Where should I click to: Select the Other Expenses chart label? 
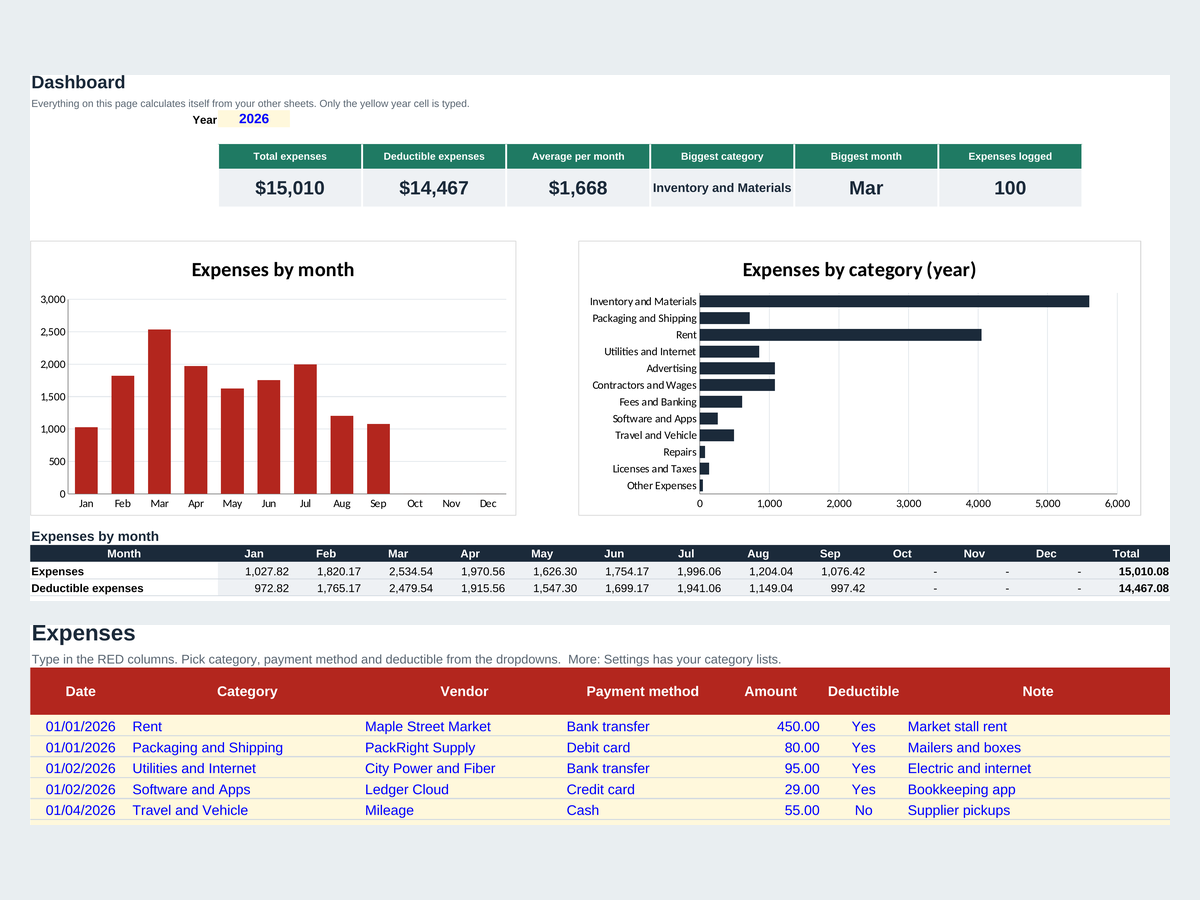(x=661, y=485)
